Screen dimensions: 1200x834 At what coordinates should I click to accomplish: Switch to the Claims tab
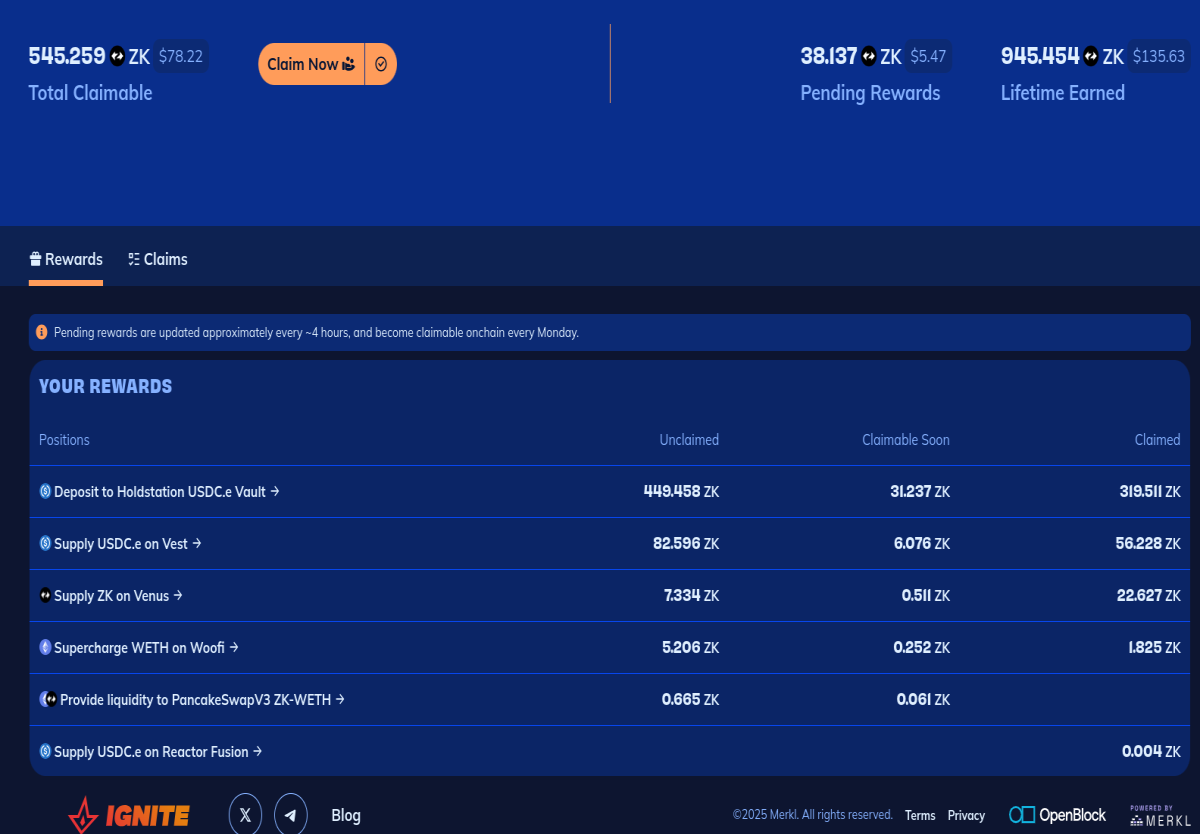tap(157, 259)
